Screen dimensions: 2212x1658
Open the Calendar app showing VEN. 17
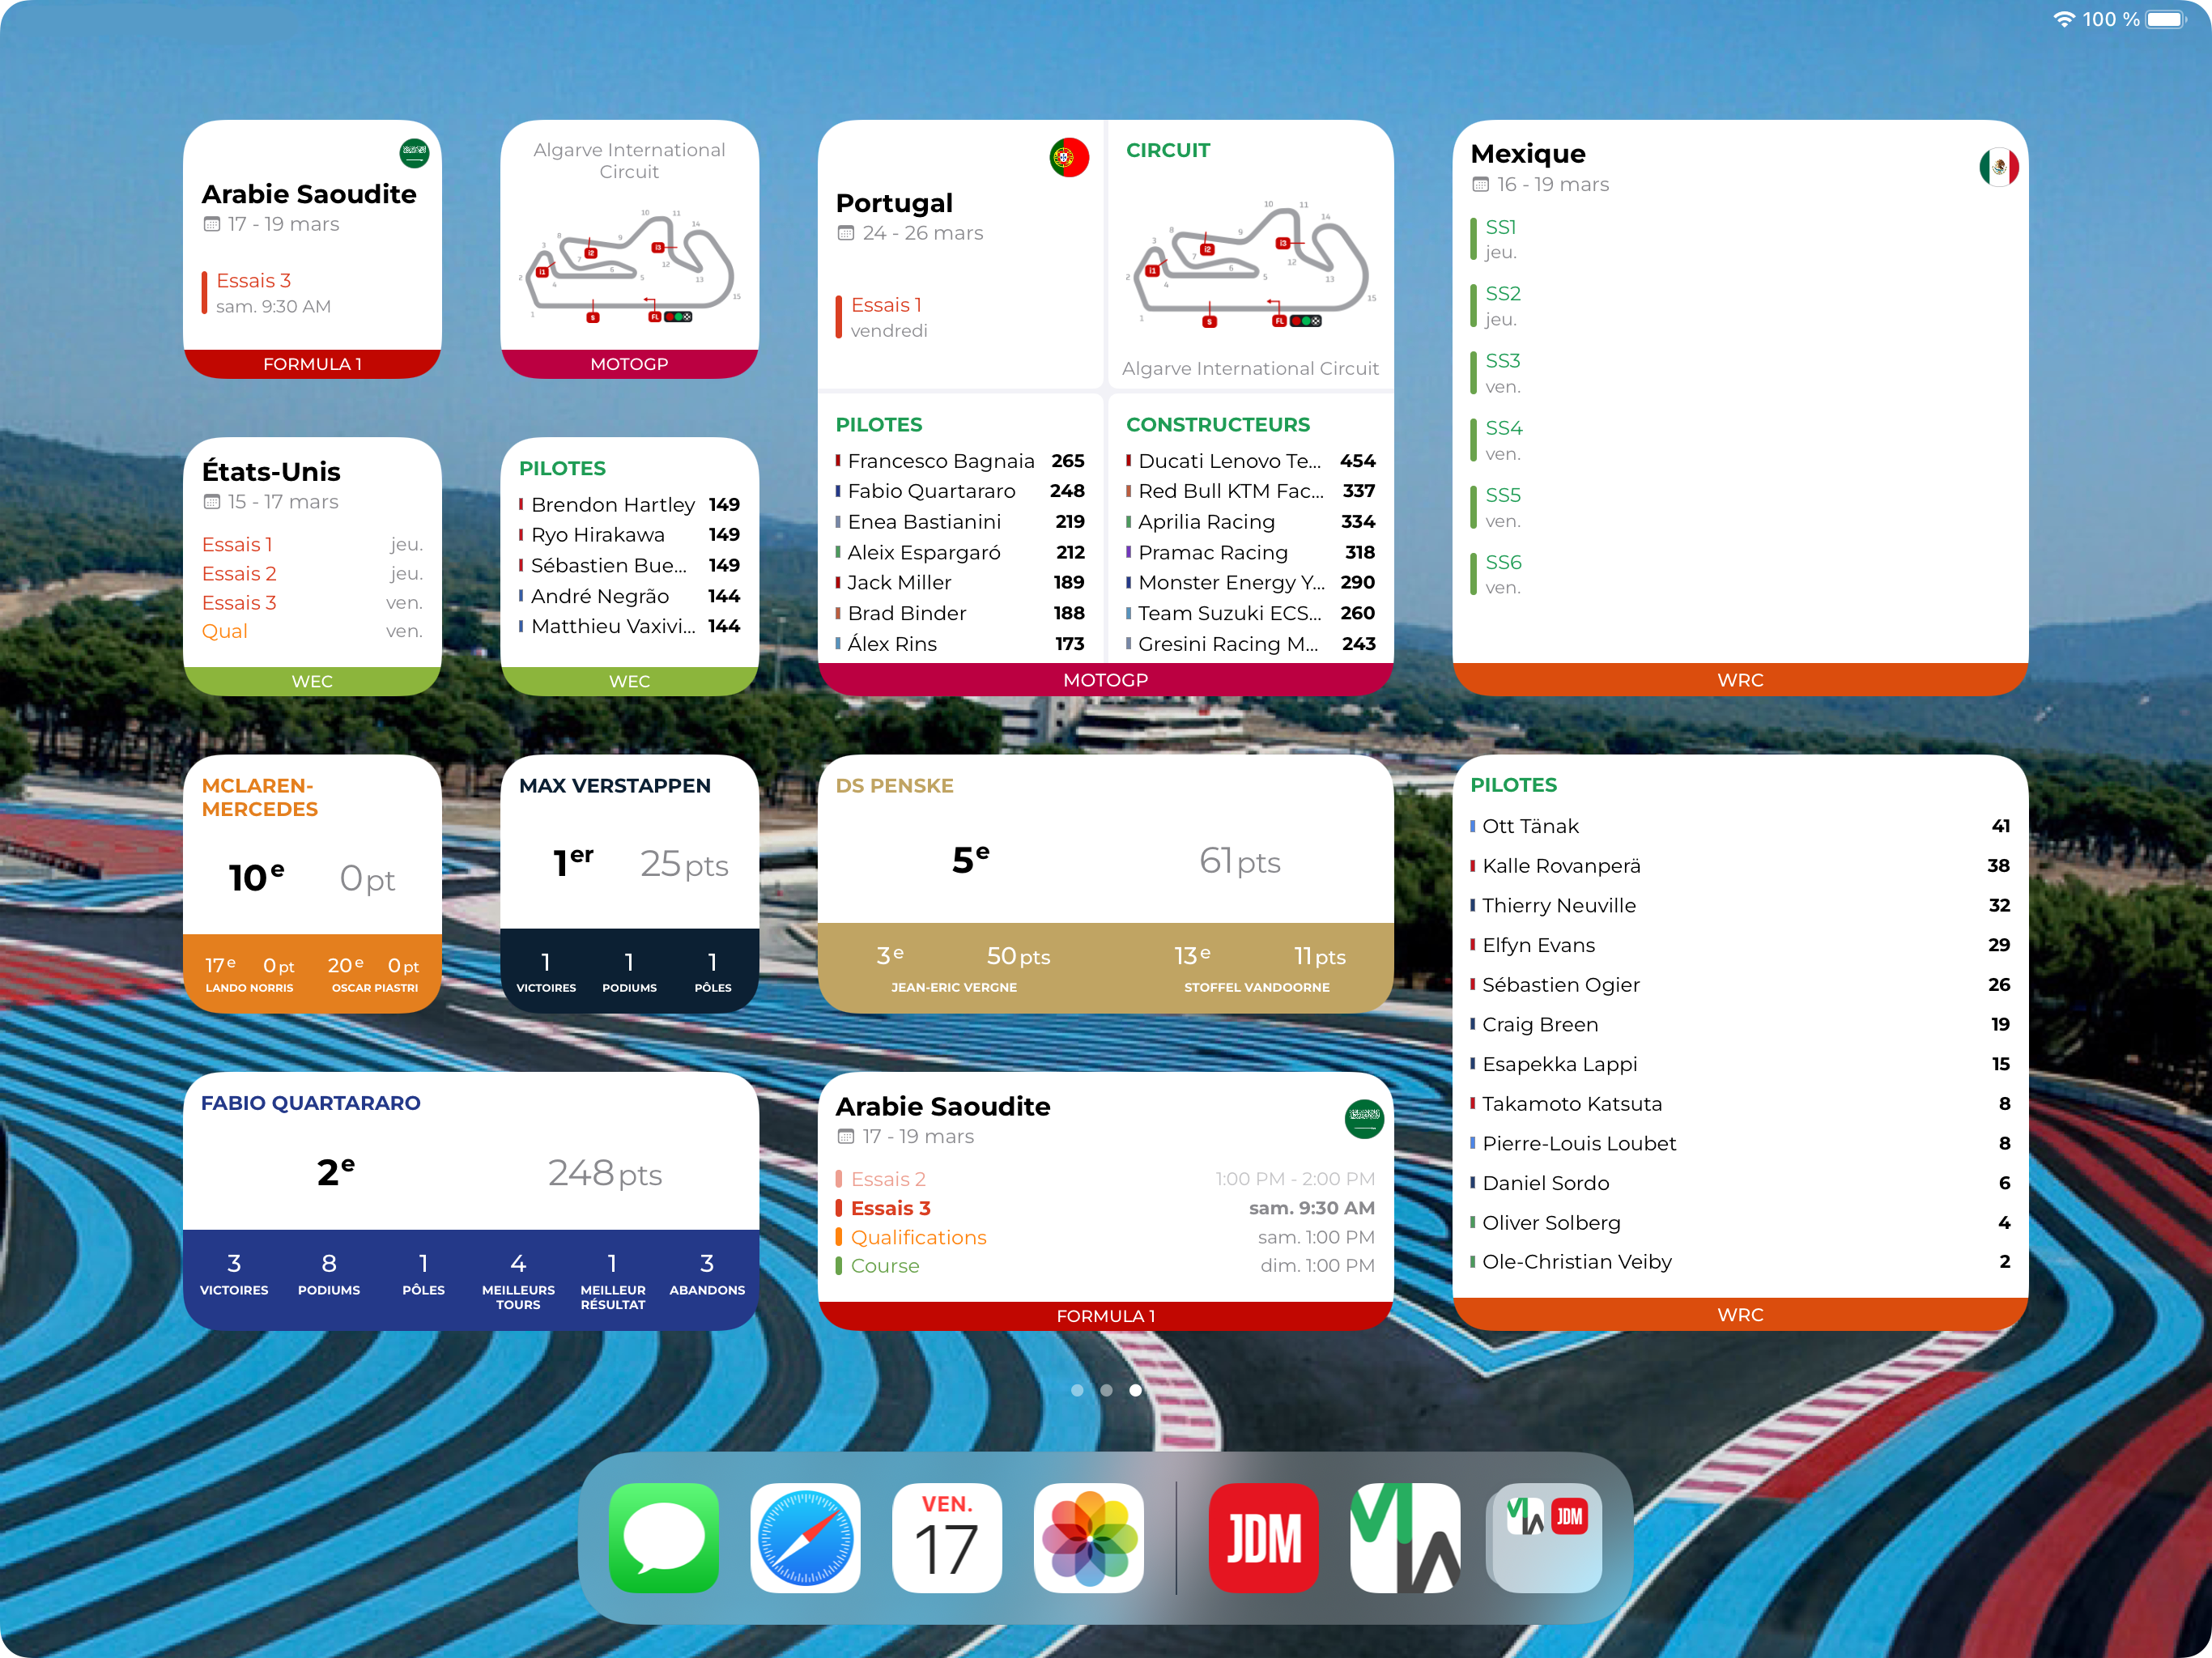coord(947,1538)
